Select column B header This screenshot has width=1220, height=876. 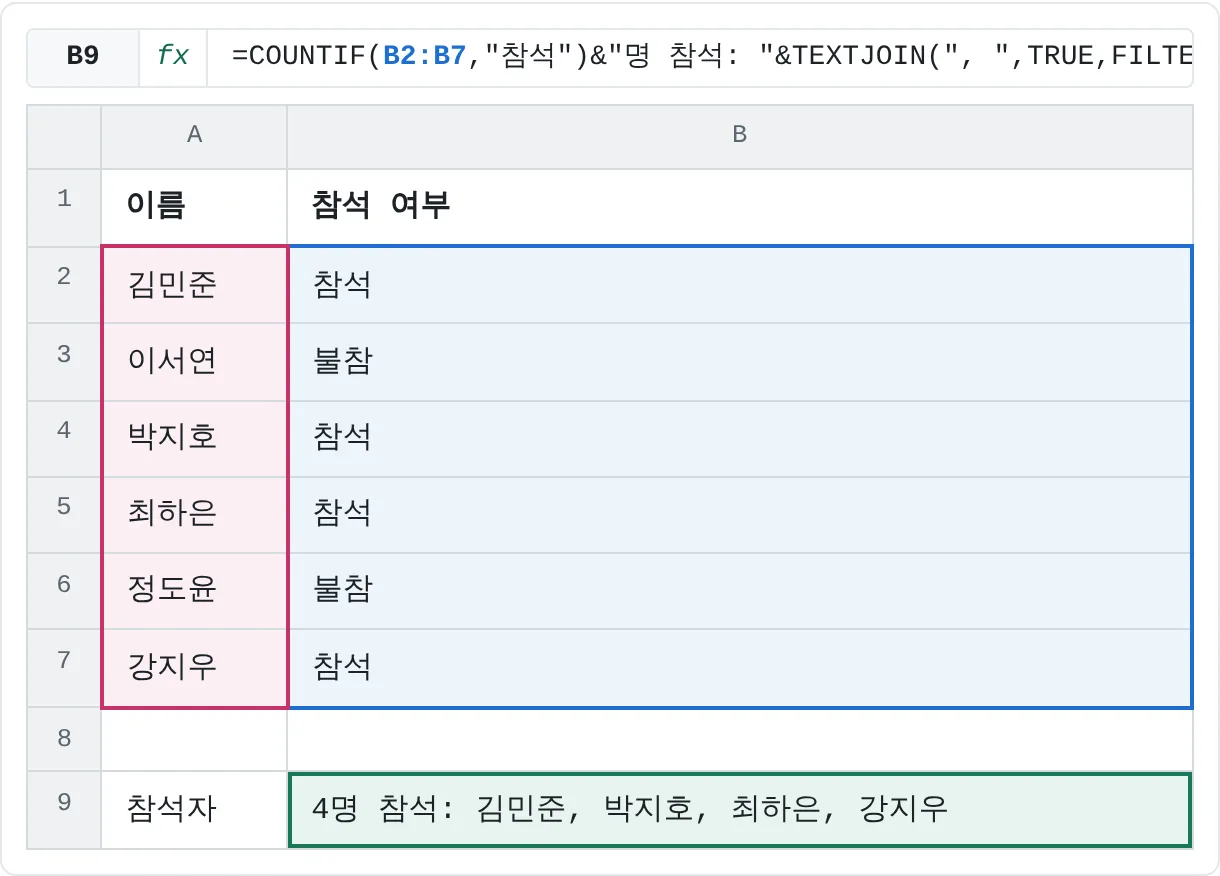pos(740,135)
